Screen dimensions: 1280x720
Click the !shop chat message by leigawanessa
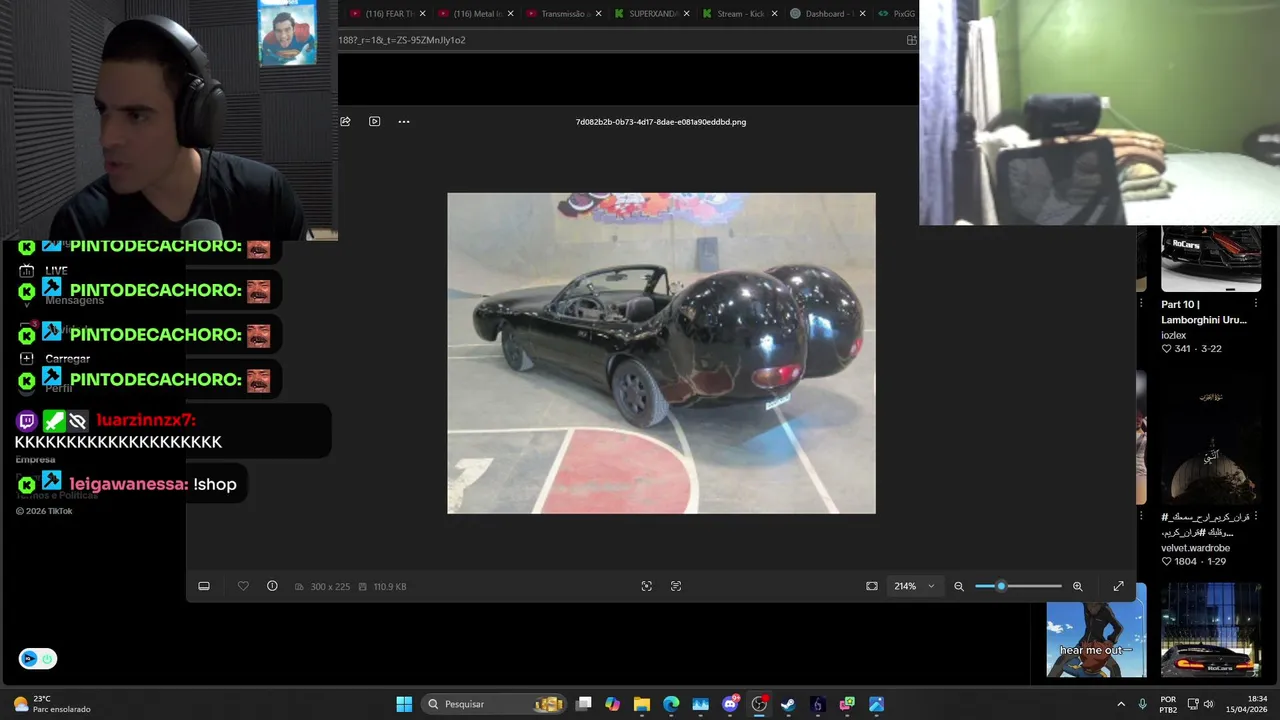click(x=215, y=484)
